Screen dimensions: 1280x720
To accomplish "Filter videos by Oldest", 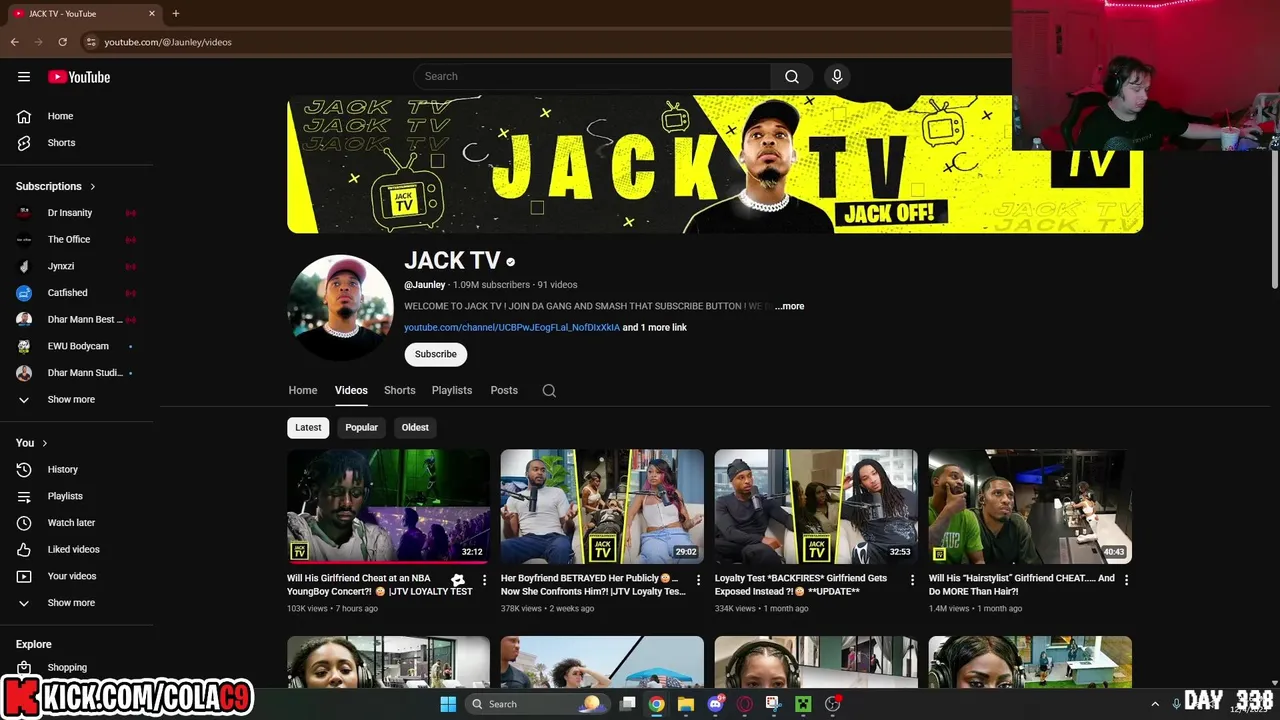I will (415, 427).
